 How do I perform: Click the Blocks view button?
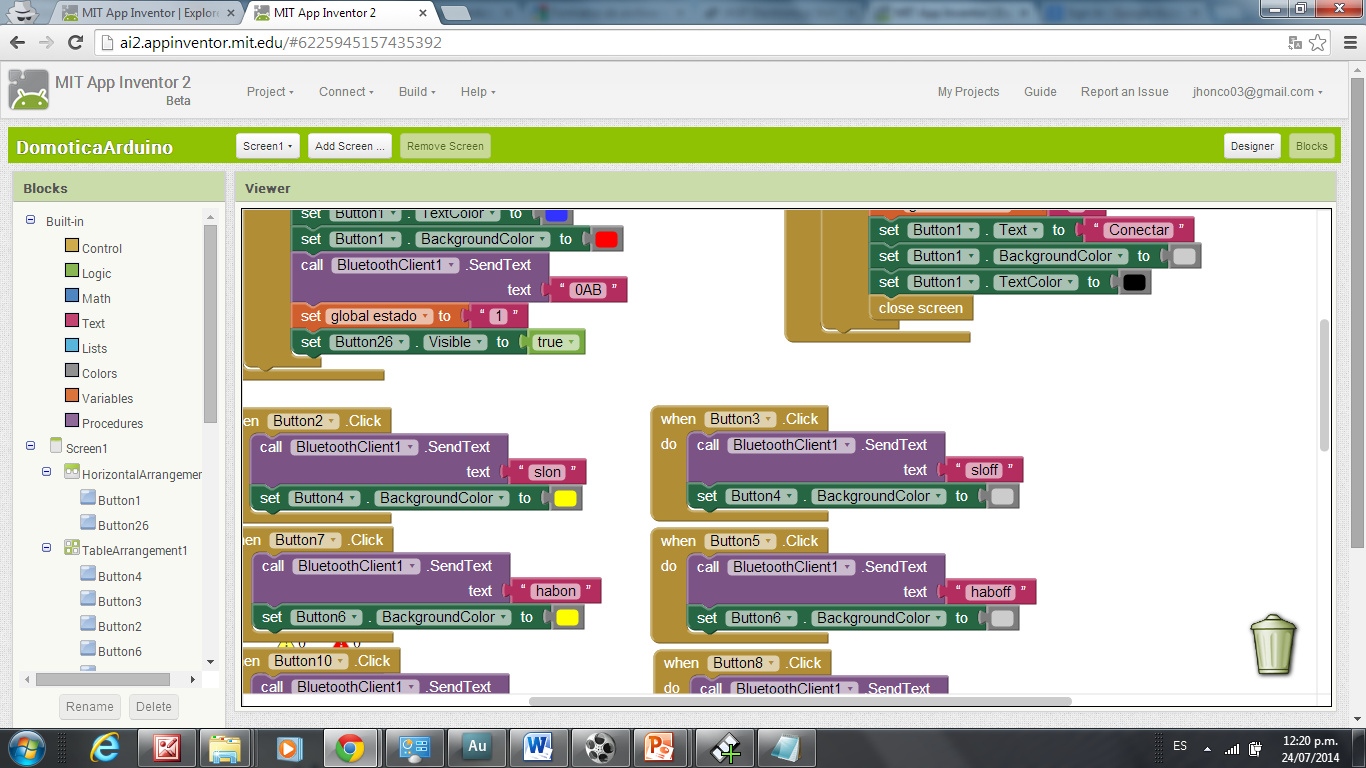pyautogui.click(x=1311, y=146)
